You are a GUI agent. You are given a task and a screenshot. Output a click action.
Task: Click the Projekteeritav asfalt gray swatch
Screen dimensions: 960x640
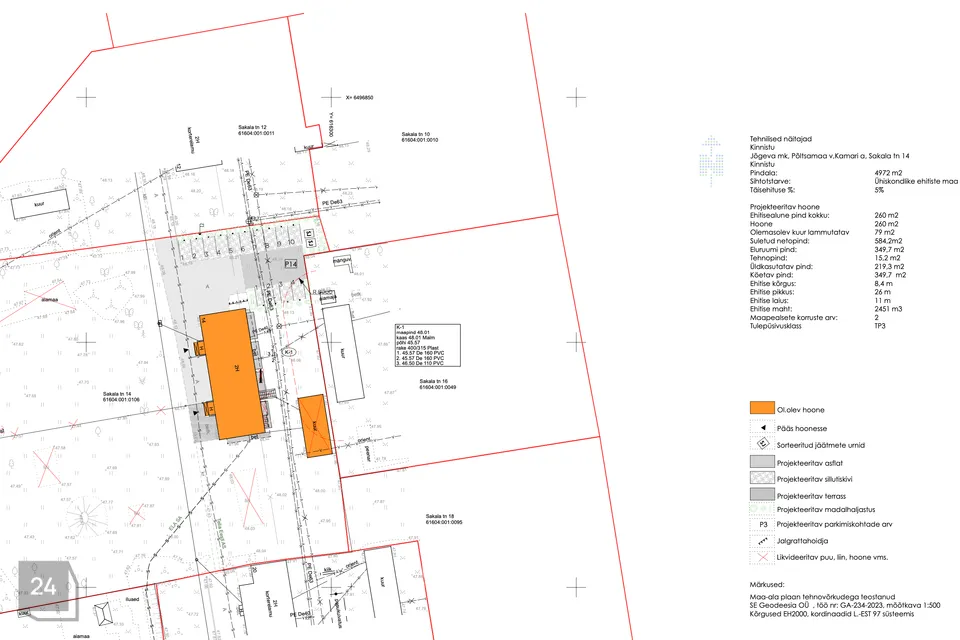pyautogui.click(x=762, y=463)
